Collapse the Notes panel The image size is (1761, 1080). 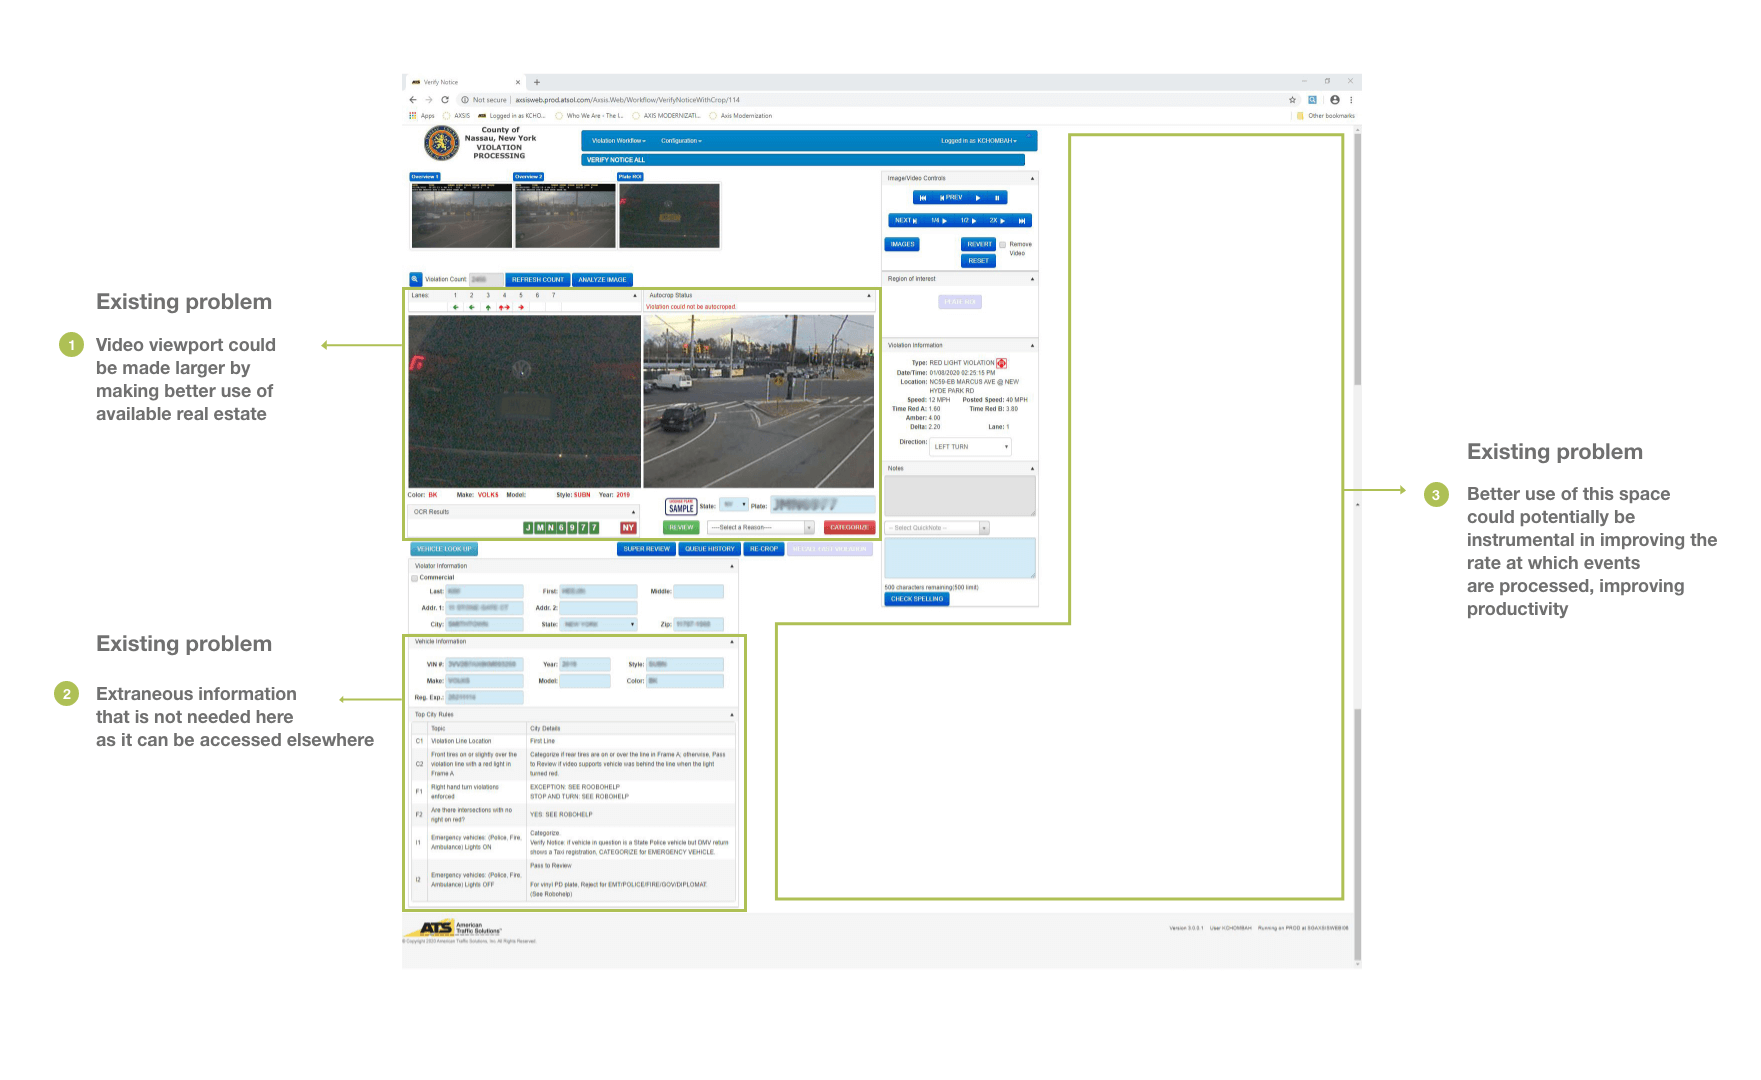(1032, 469)
